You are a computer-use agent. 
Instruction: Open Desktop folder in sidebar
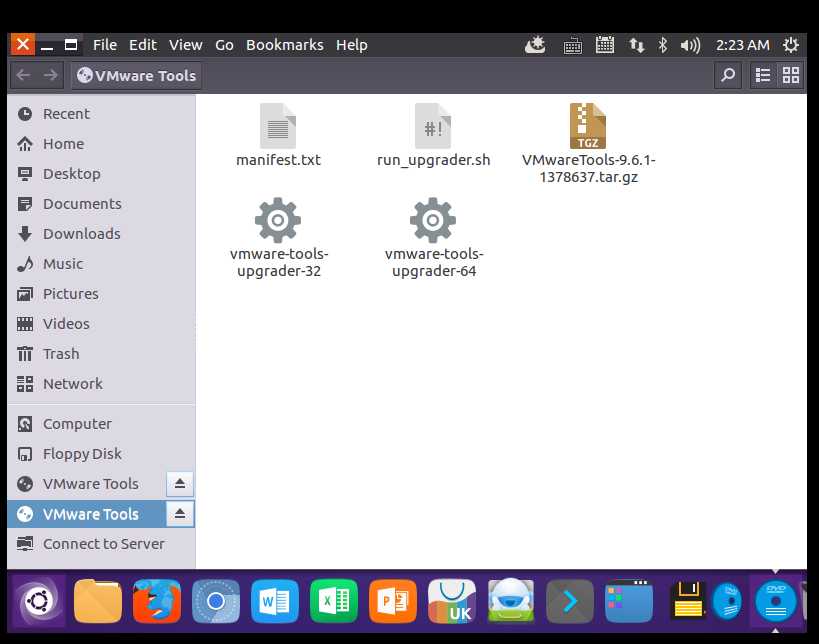pos(101,174)
